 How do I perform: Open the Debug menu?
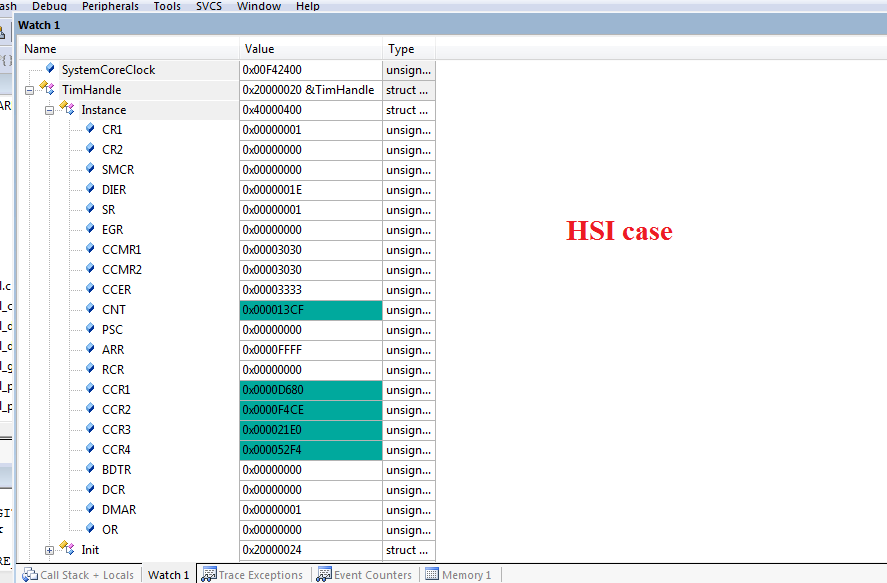coord(49,6)
